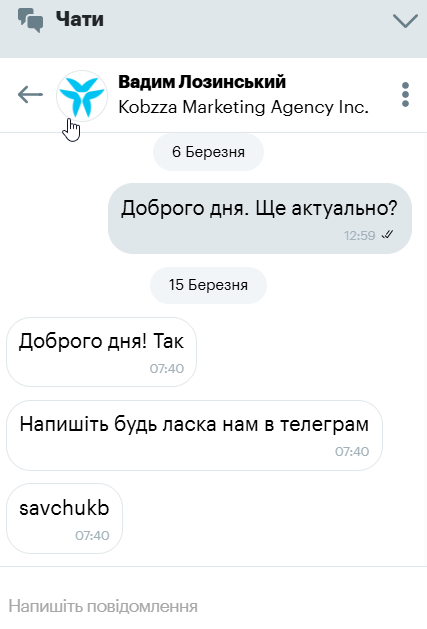Click the 07:40 timestamp under savchukb
Viewport: 427px width, 629px height.
tap(92, 536)
